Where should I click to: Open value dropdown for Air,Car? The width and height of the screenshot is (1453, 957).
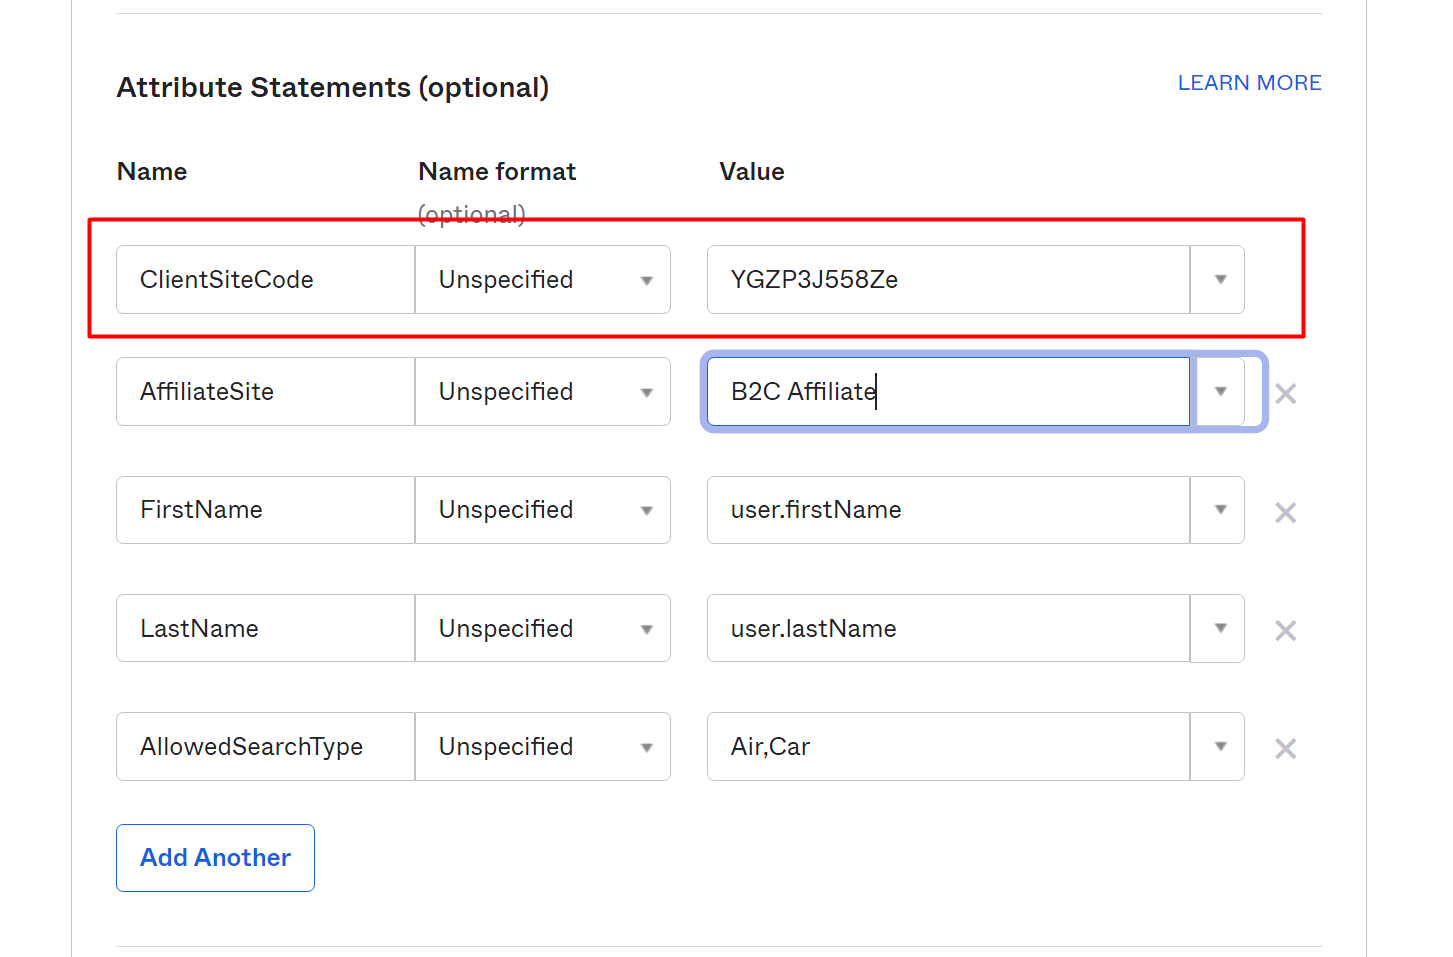(x=1219, y=746)
